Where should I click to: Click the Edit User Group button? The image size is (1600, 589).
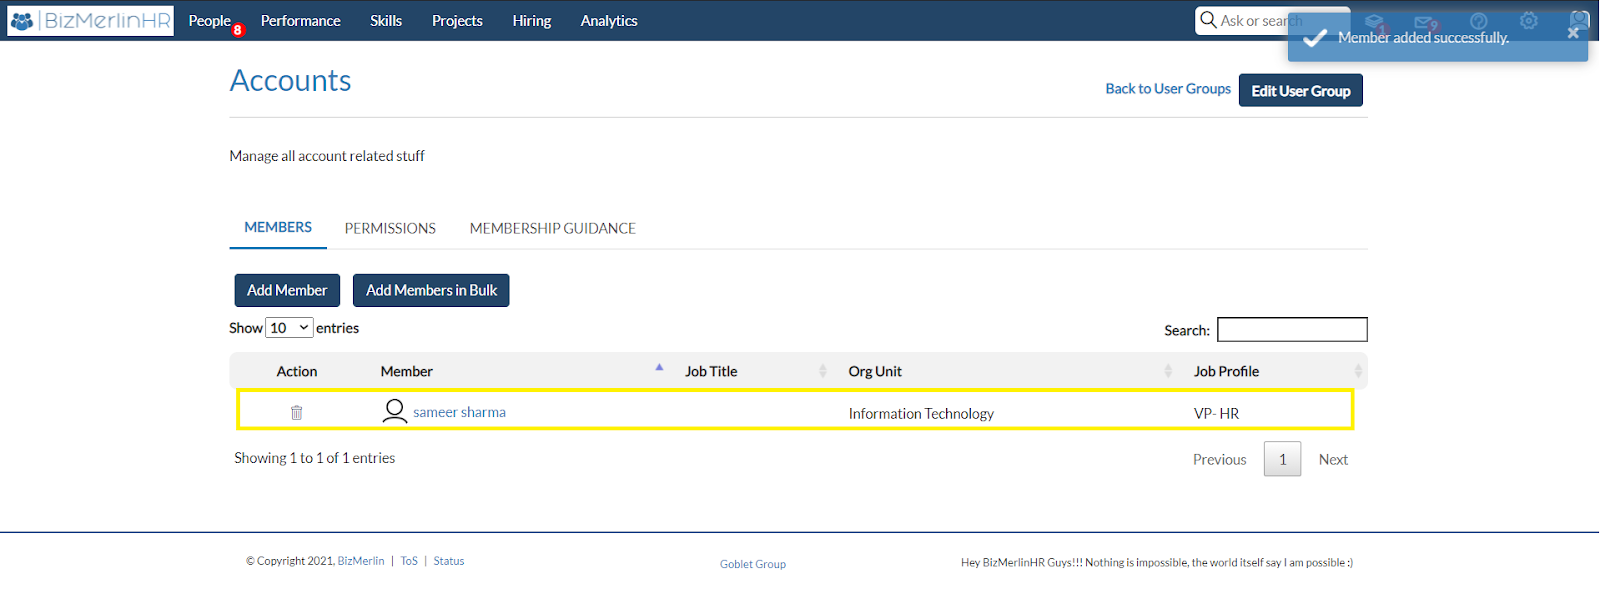pyautogui.click(x=1301, y=90)
